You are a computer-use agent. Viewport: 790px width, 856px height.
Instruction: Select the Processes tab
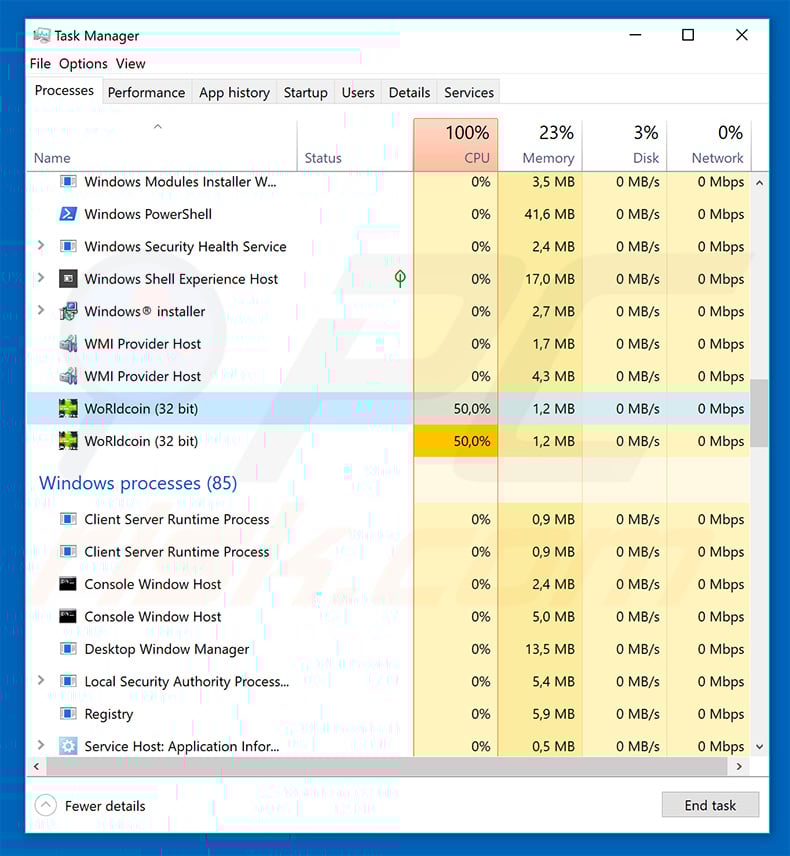point(64,91)
